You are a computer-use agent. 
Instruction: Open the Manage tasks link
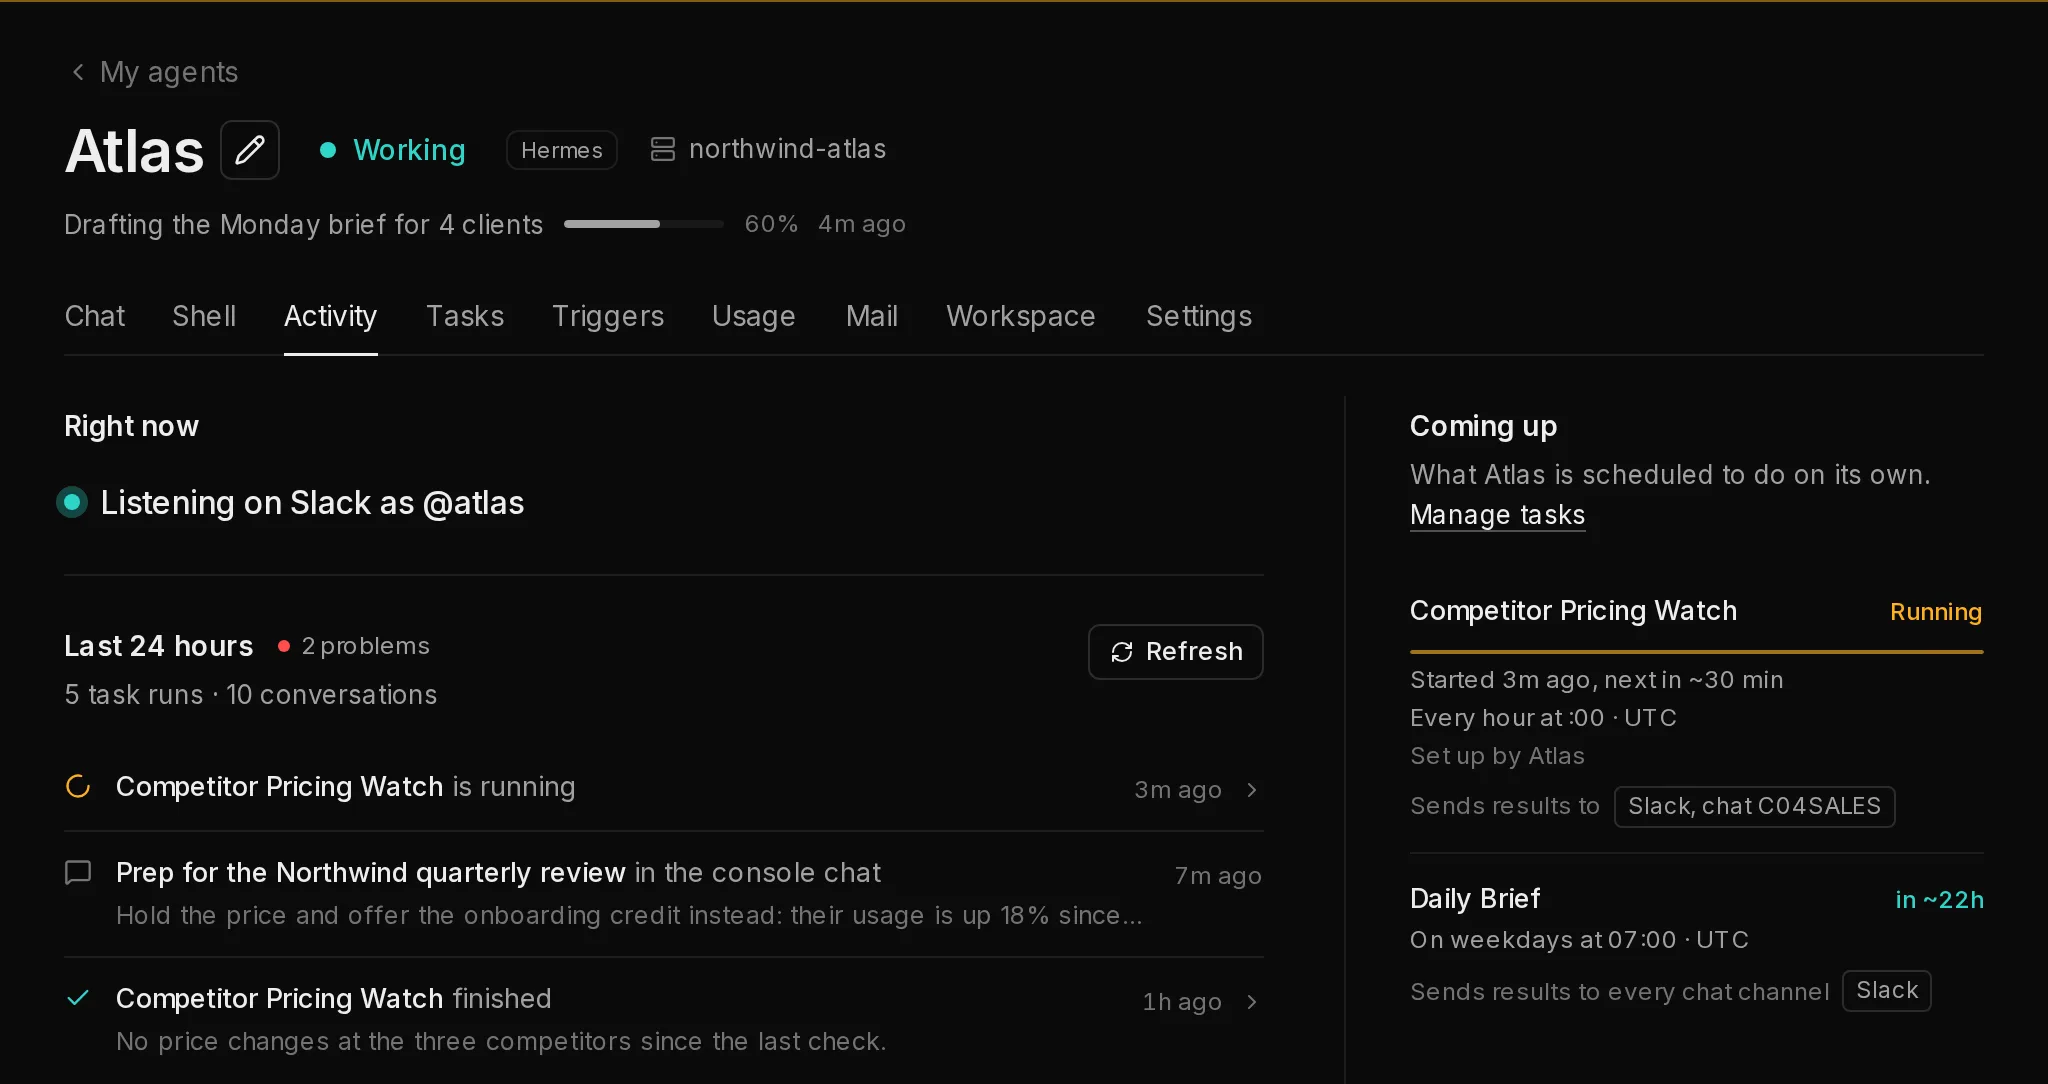[1497, 514]
